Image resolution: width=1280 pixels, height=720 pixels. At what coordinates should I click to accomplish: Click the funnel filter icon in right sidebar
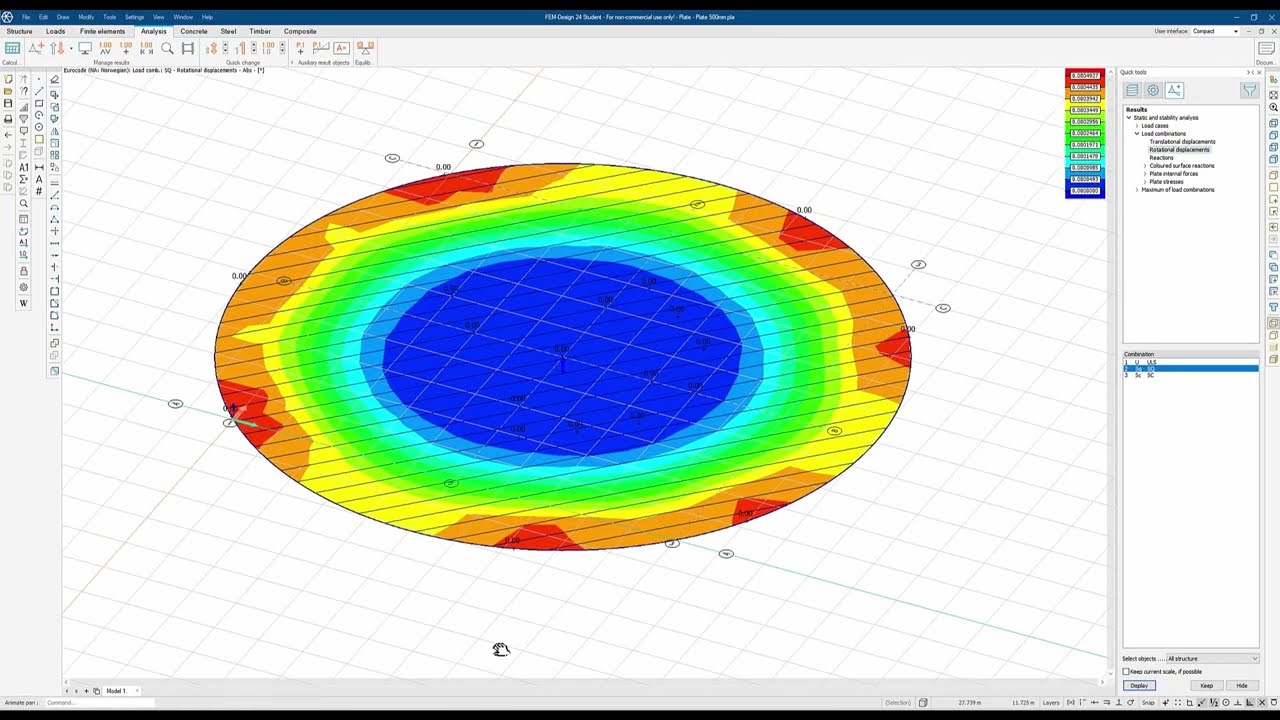1273,307
